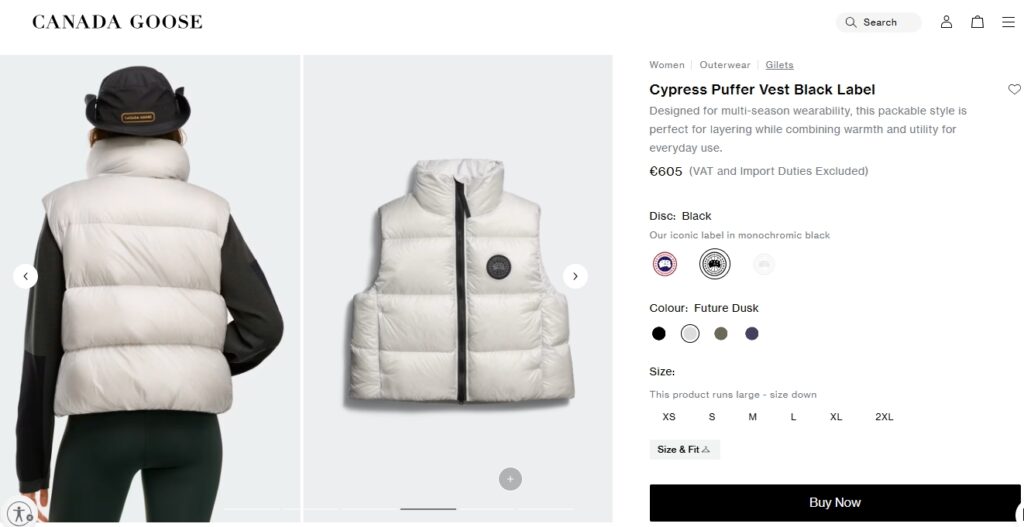Choose size 2XL

click(x=884, y=417)
